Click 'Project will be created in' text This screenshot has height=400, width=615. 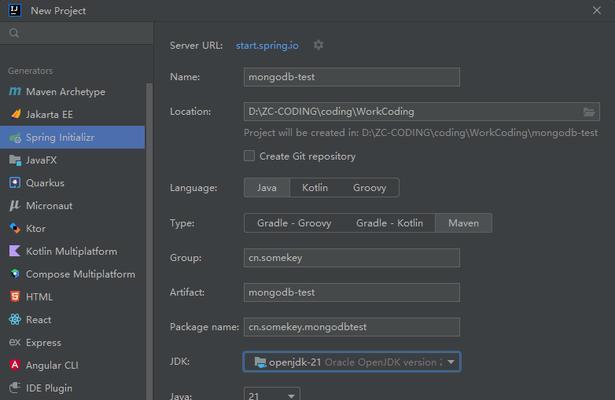coord(420,133)
